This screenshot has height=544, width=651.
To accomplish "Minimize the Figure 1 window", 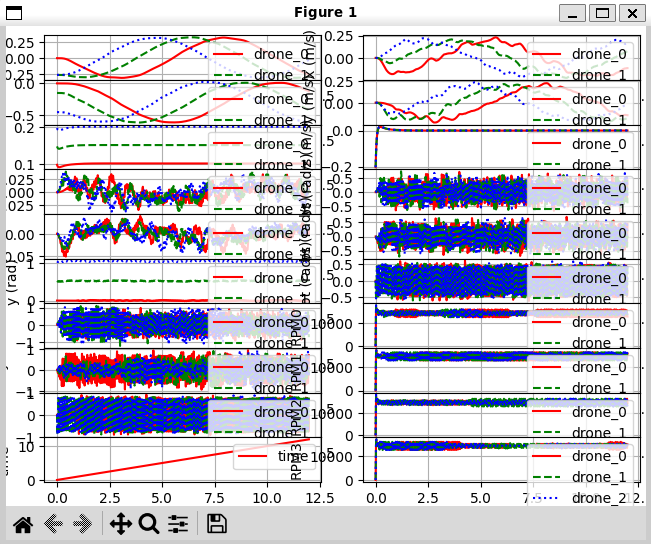I will (572, 13).
